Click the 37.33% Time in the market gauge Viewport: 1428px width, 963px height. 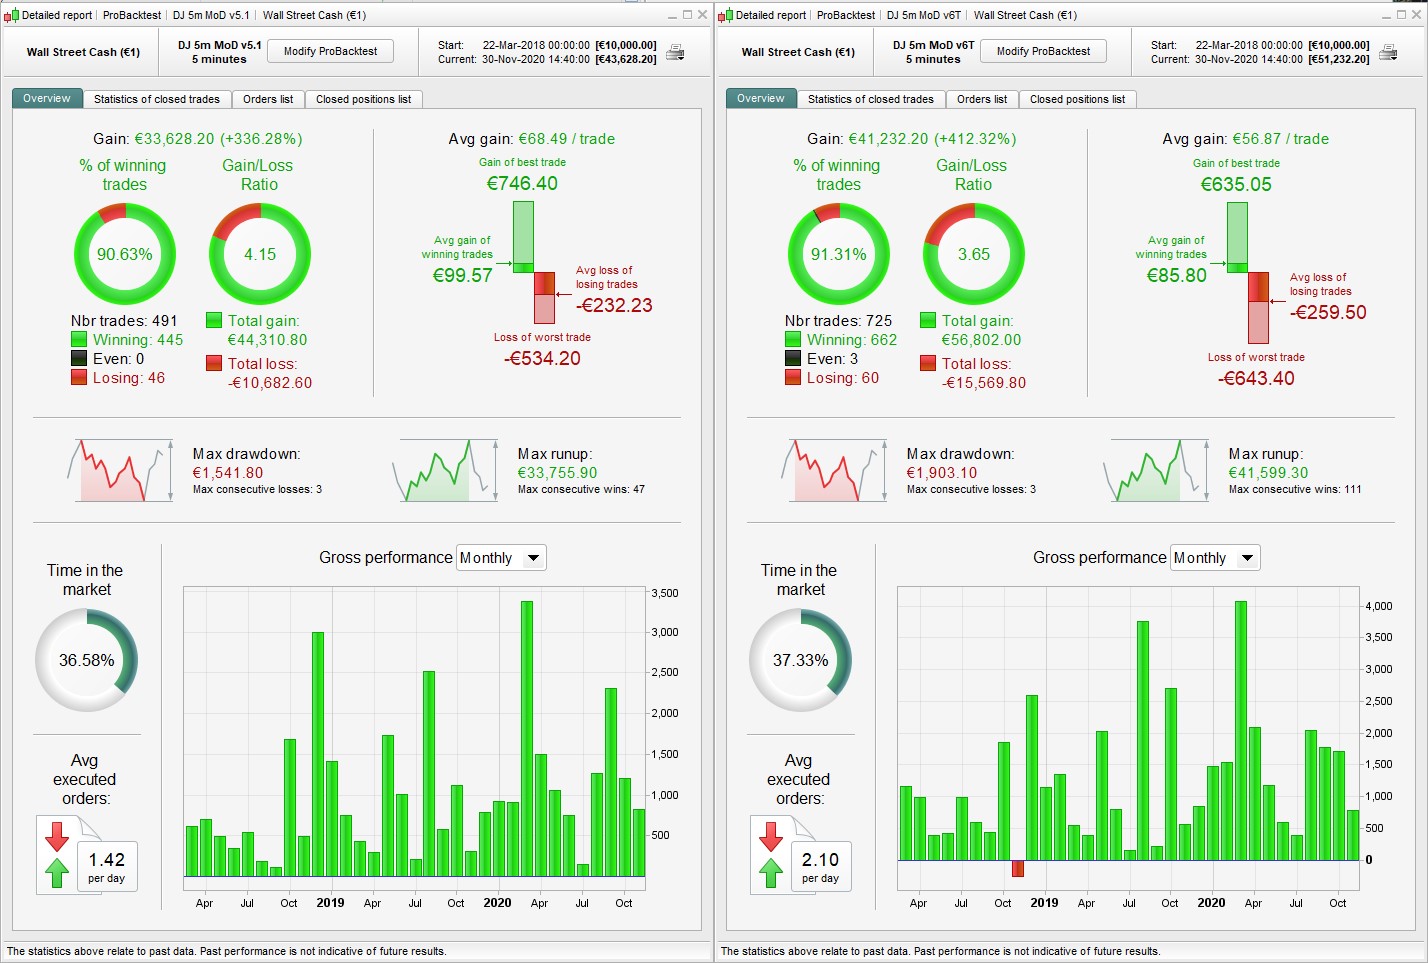pyautogui.click(x=801, y=660)
